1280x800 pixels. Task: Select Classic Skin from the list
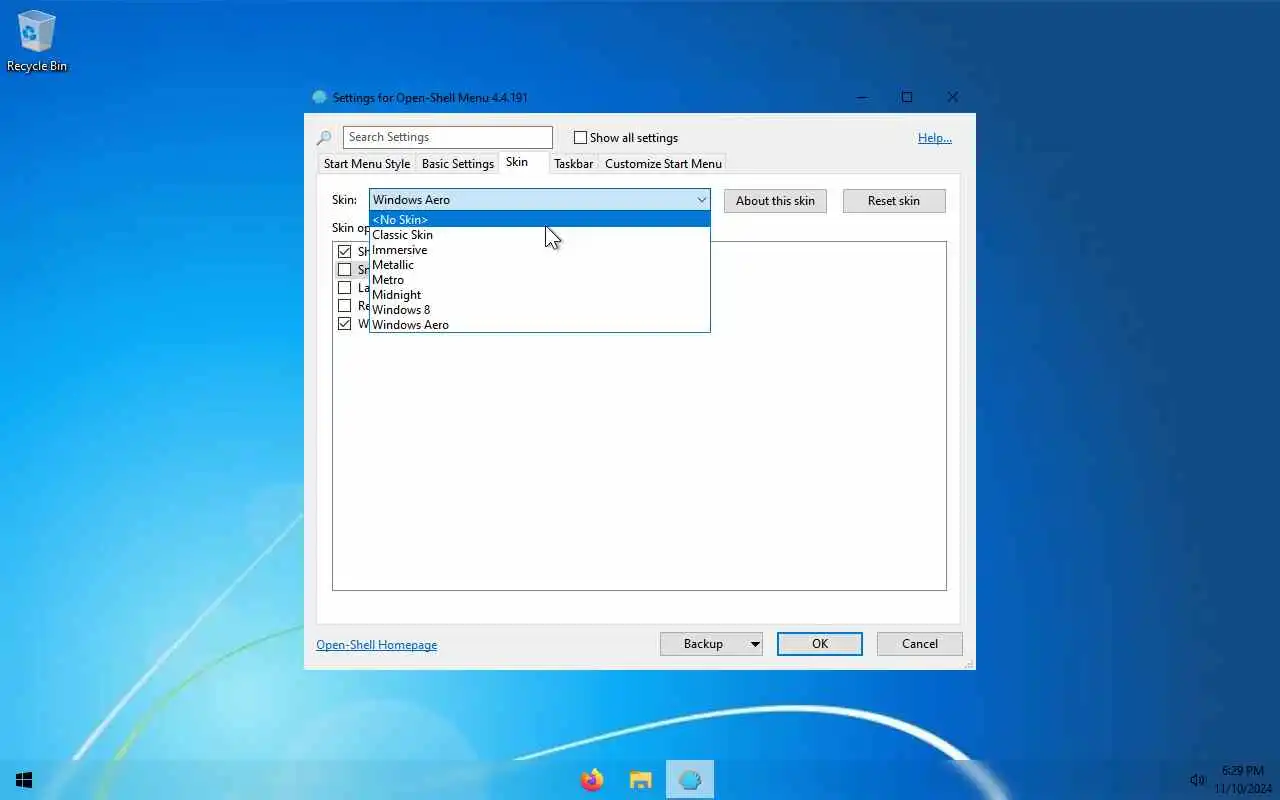(539, 234)
